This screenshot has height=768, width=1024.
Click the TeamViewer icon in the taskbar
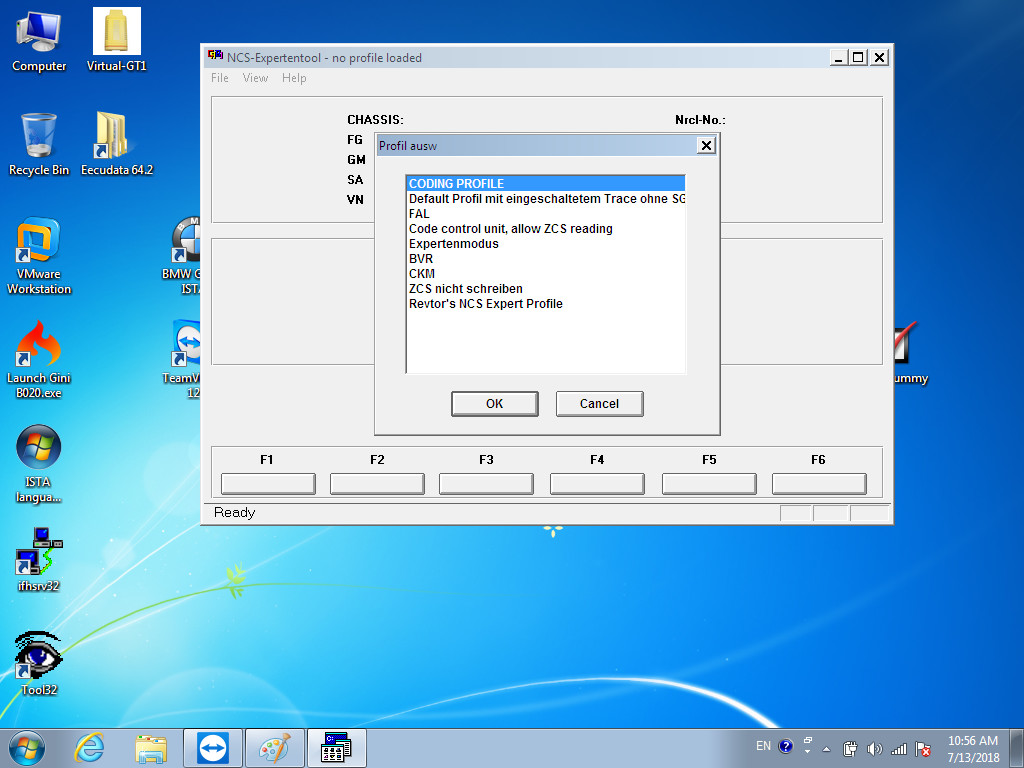click(x=212, y=747)
